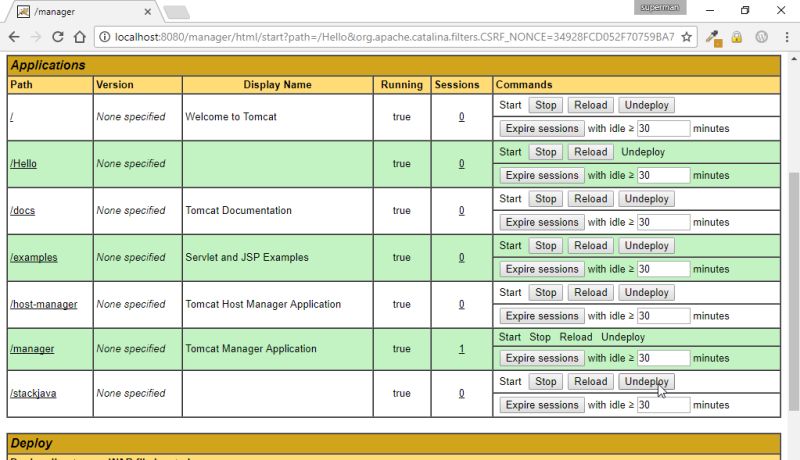Go back to previous page
The image size is (800, 460).
(x=14, y=37)
